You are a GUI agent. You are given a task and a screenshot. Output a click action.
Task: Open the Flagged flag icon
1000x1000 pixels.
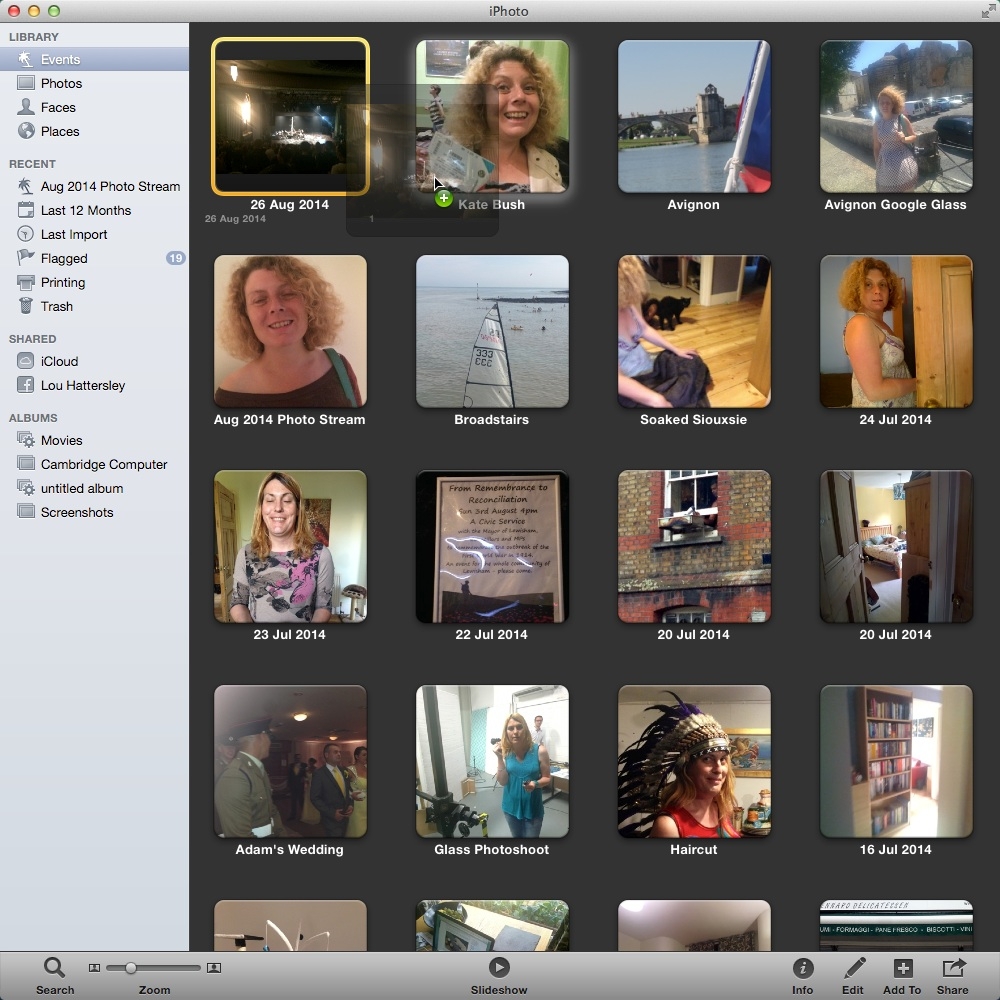[x=26, y=258]
